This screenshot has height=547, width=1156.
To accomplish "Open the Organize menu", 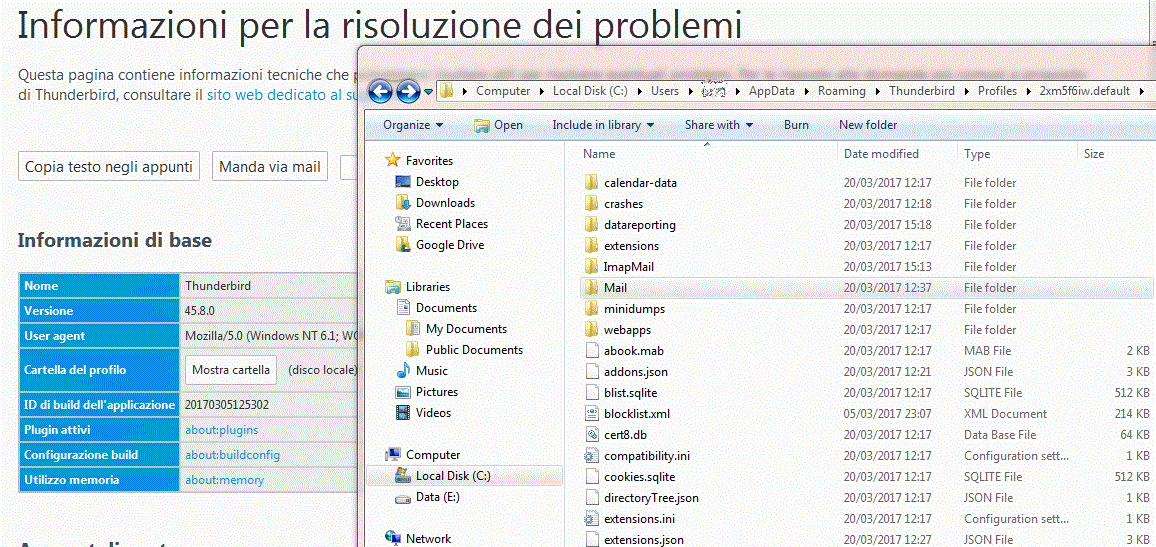I will point(413,125).
